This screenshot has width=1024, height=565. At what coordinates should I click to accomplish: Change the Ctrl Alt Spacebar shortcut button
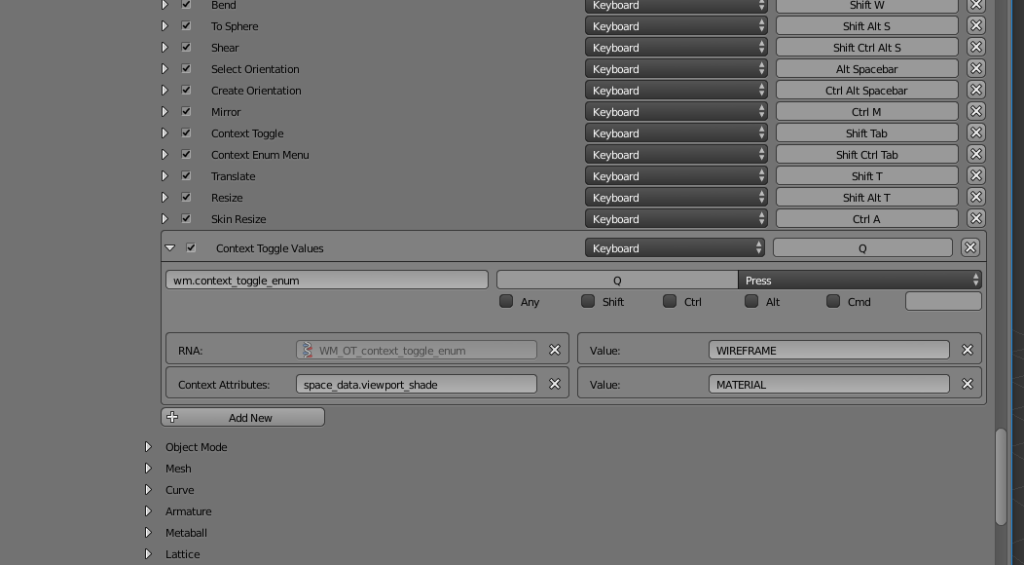pos(867,90)
